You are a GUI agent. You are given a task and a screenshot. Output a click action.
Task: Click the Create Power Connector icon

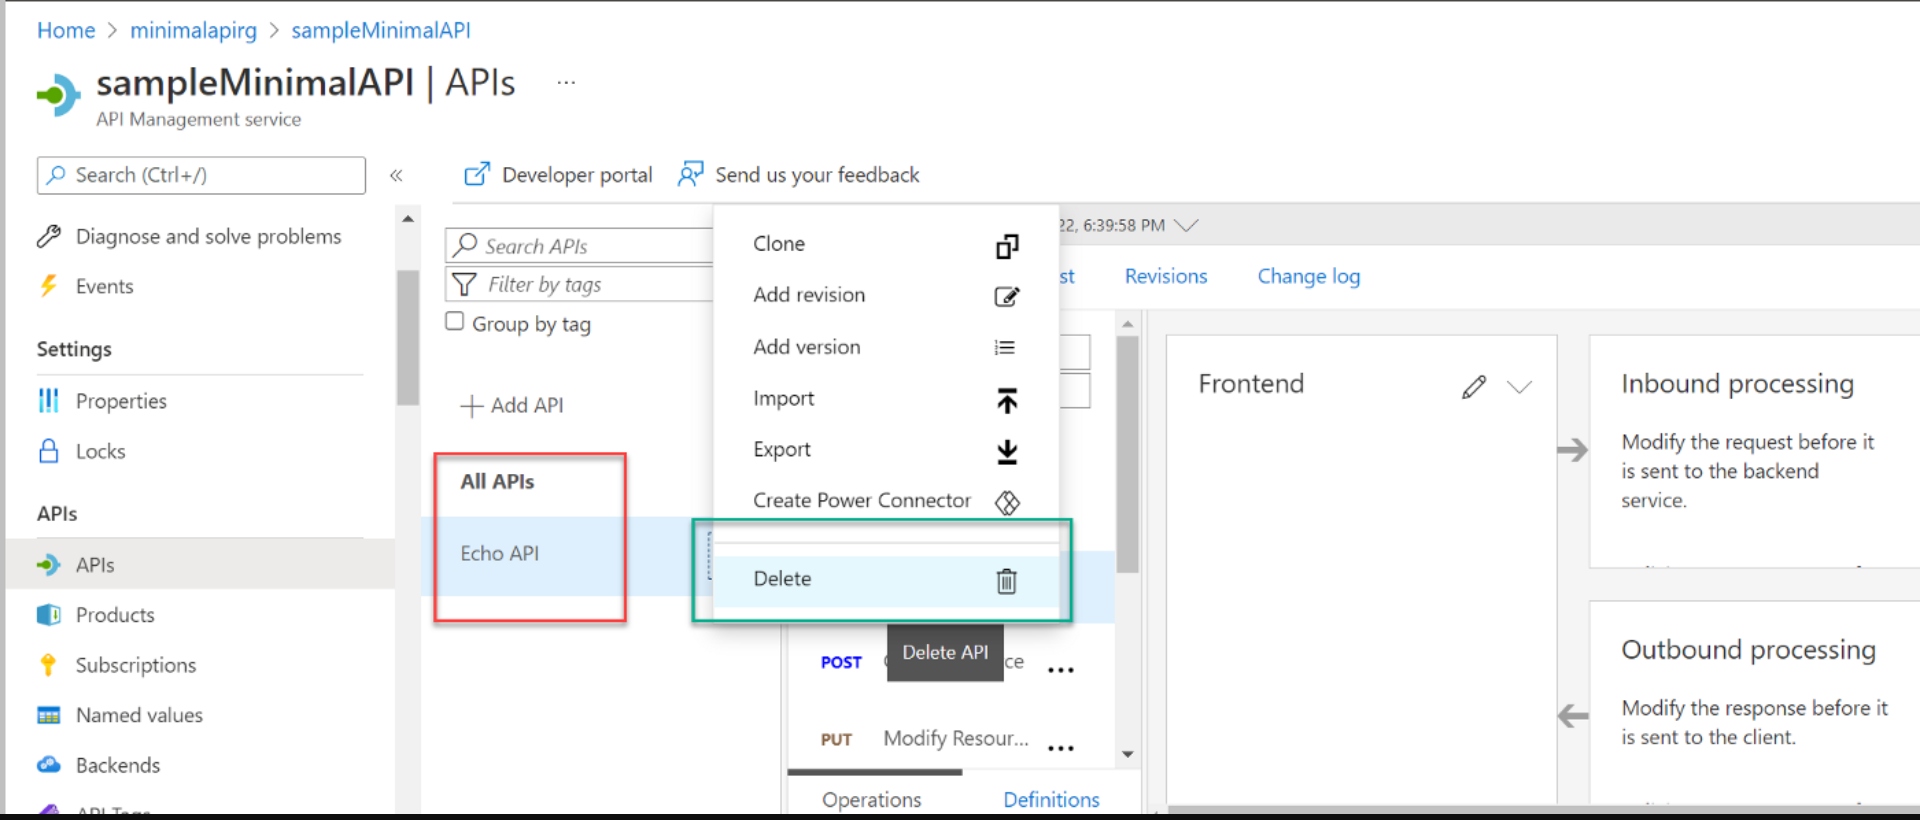[1007, 502]
